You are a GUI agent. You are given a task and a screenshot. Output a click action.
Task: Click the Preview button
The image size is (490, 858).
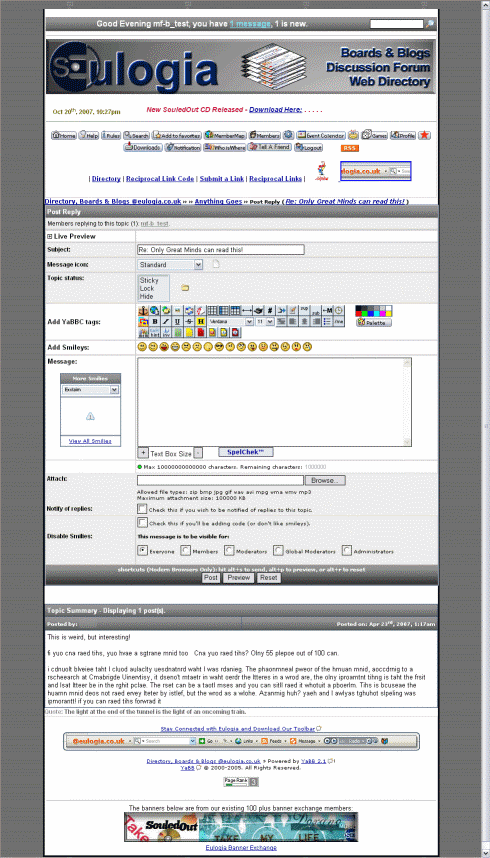pos(239,577)
